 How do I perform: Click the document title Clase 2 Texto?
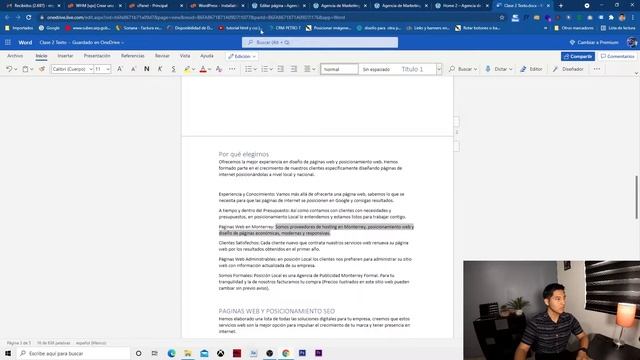point(53,42)
